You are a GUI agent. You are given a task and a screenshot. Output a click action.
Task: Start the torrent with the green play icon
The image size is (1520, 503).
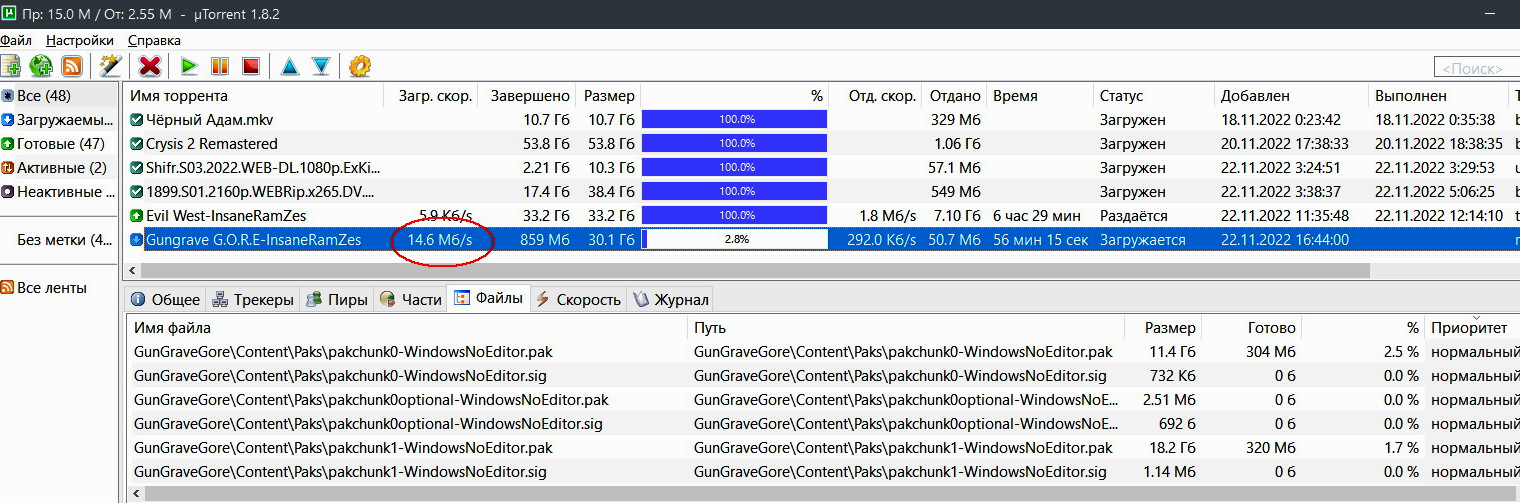pyautogui.click(x=189, y=66)
